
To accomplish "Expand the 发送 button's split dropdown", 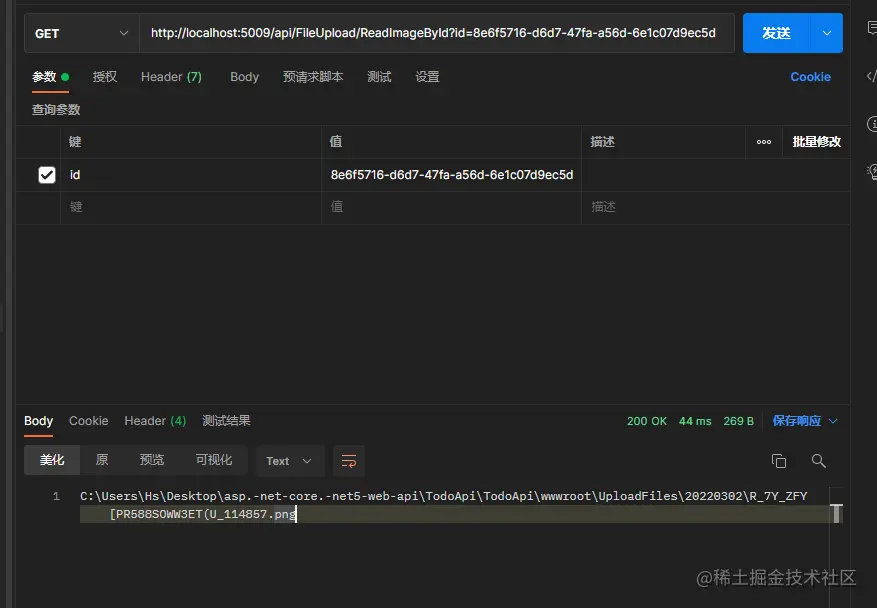I will coord(826,32).
